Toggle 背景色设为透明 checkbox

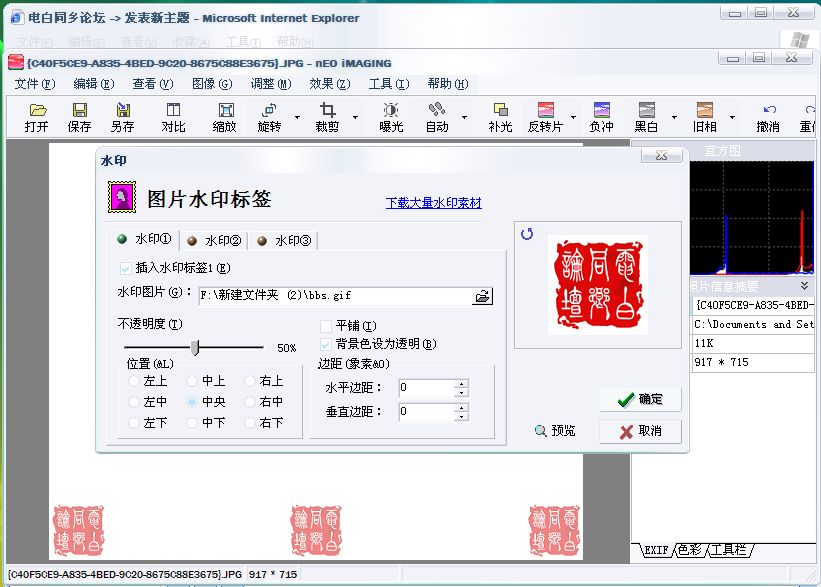pos(326,344)
